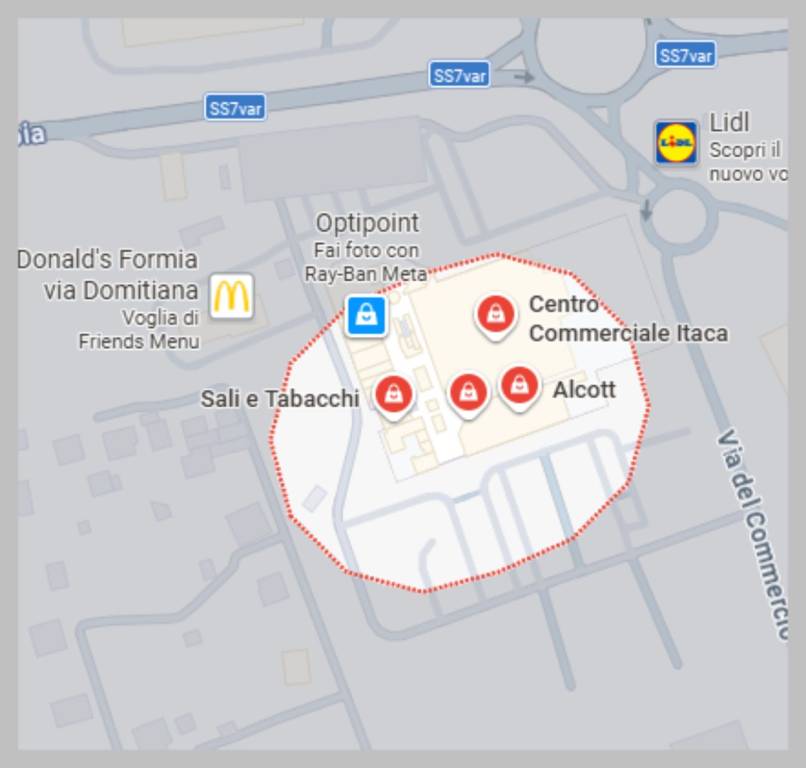Image resolution: width=806 pixels, height=768 pixels.
Task: Click the Centro Commerciale Itaca red pin
Action: pos(496,317)
